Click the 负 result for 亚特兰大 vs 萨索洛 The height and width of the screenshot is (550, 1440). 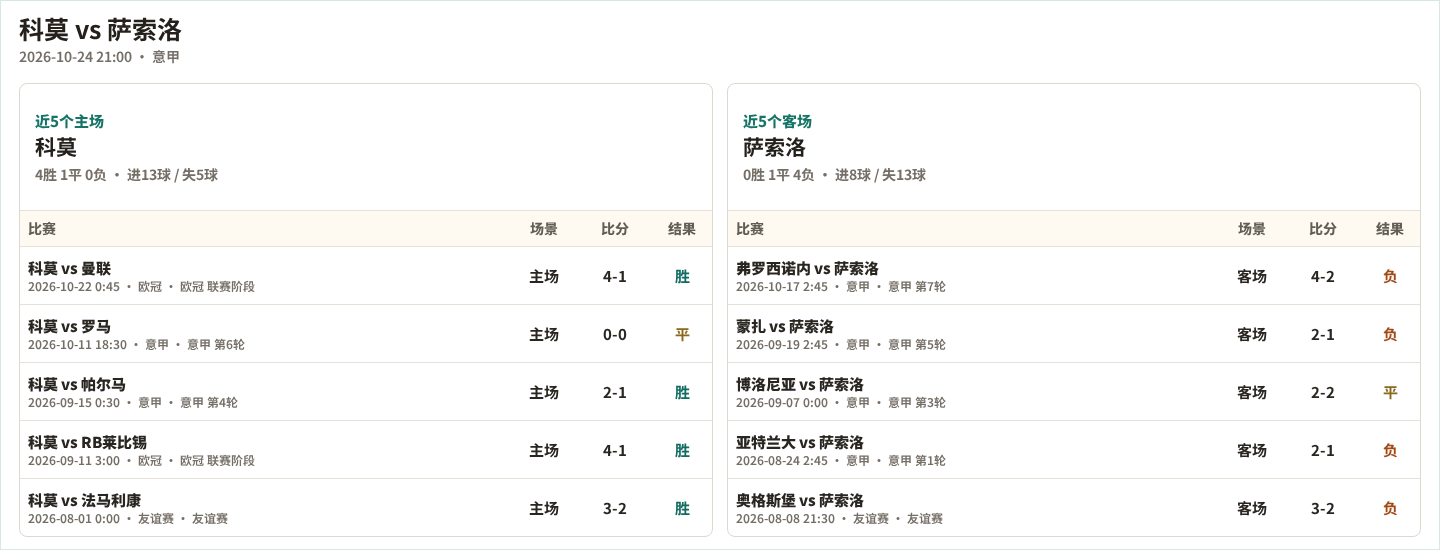(1390, 450)
